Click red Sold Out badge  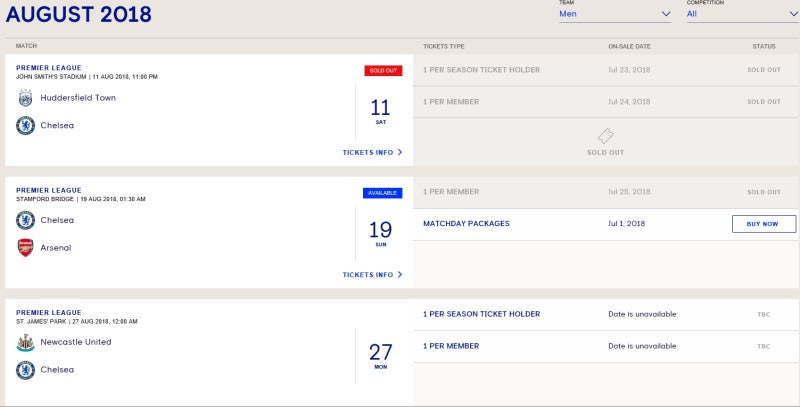point(383,70)
